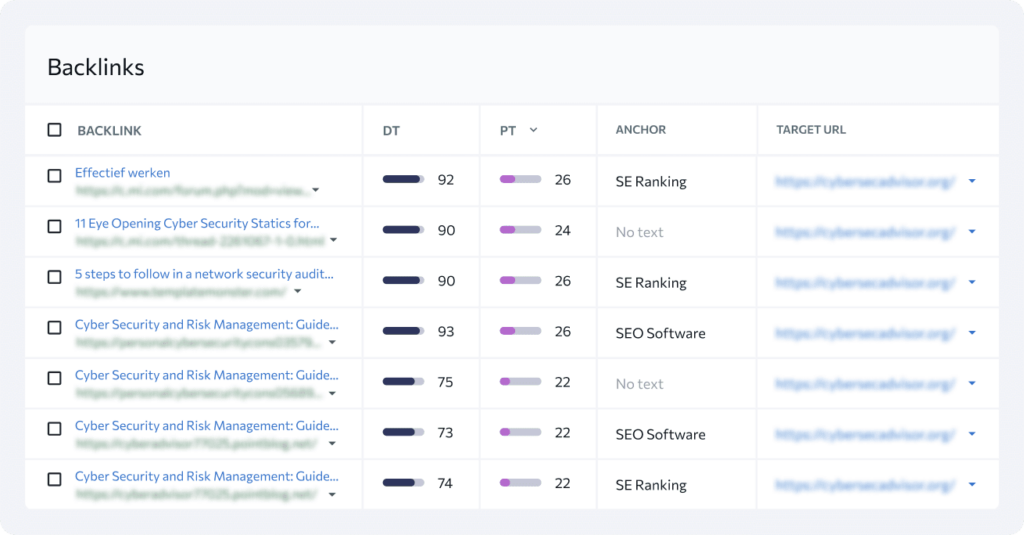Click the No text anchor in second row
Screen dimensions: 1024x535
(639, 232)
